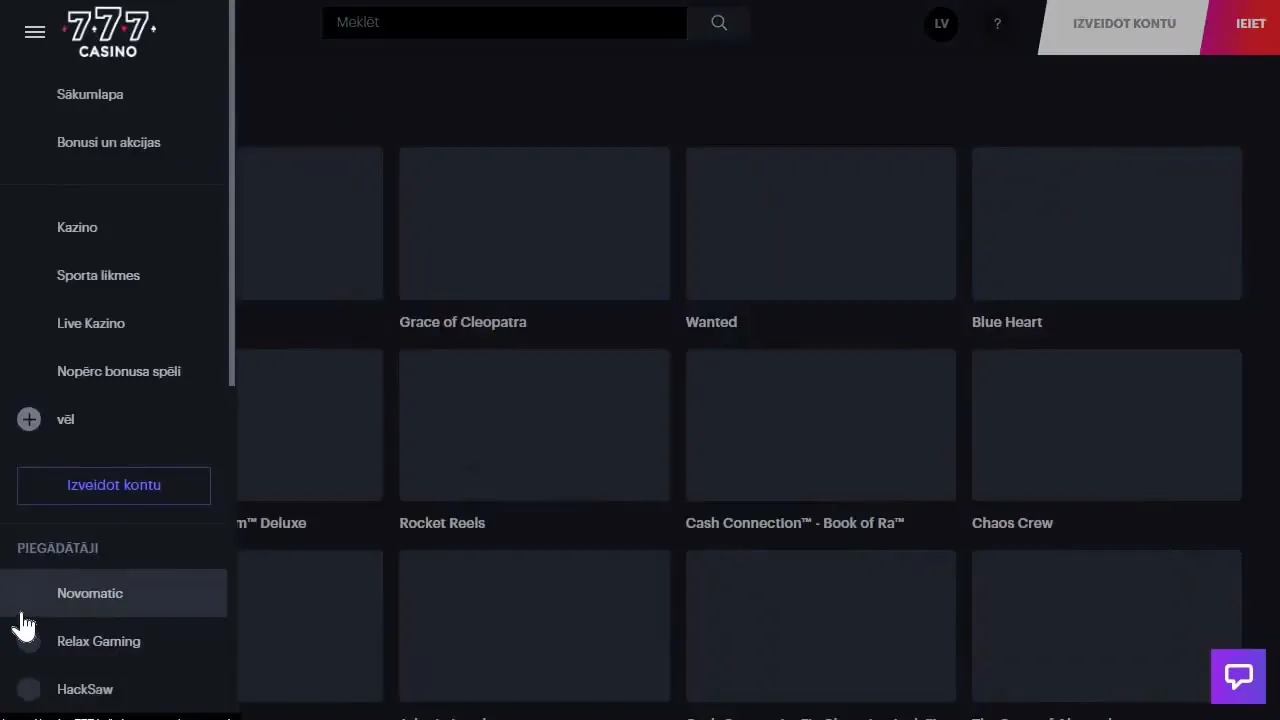This screenshot has height=720, width=1280.
Task: Click the search magnifier icon
Action: (x=719, y=23)
